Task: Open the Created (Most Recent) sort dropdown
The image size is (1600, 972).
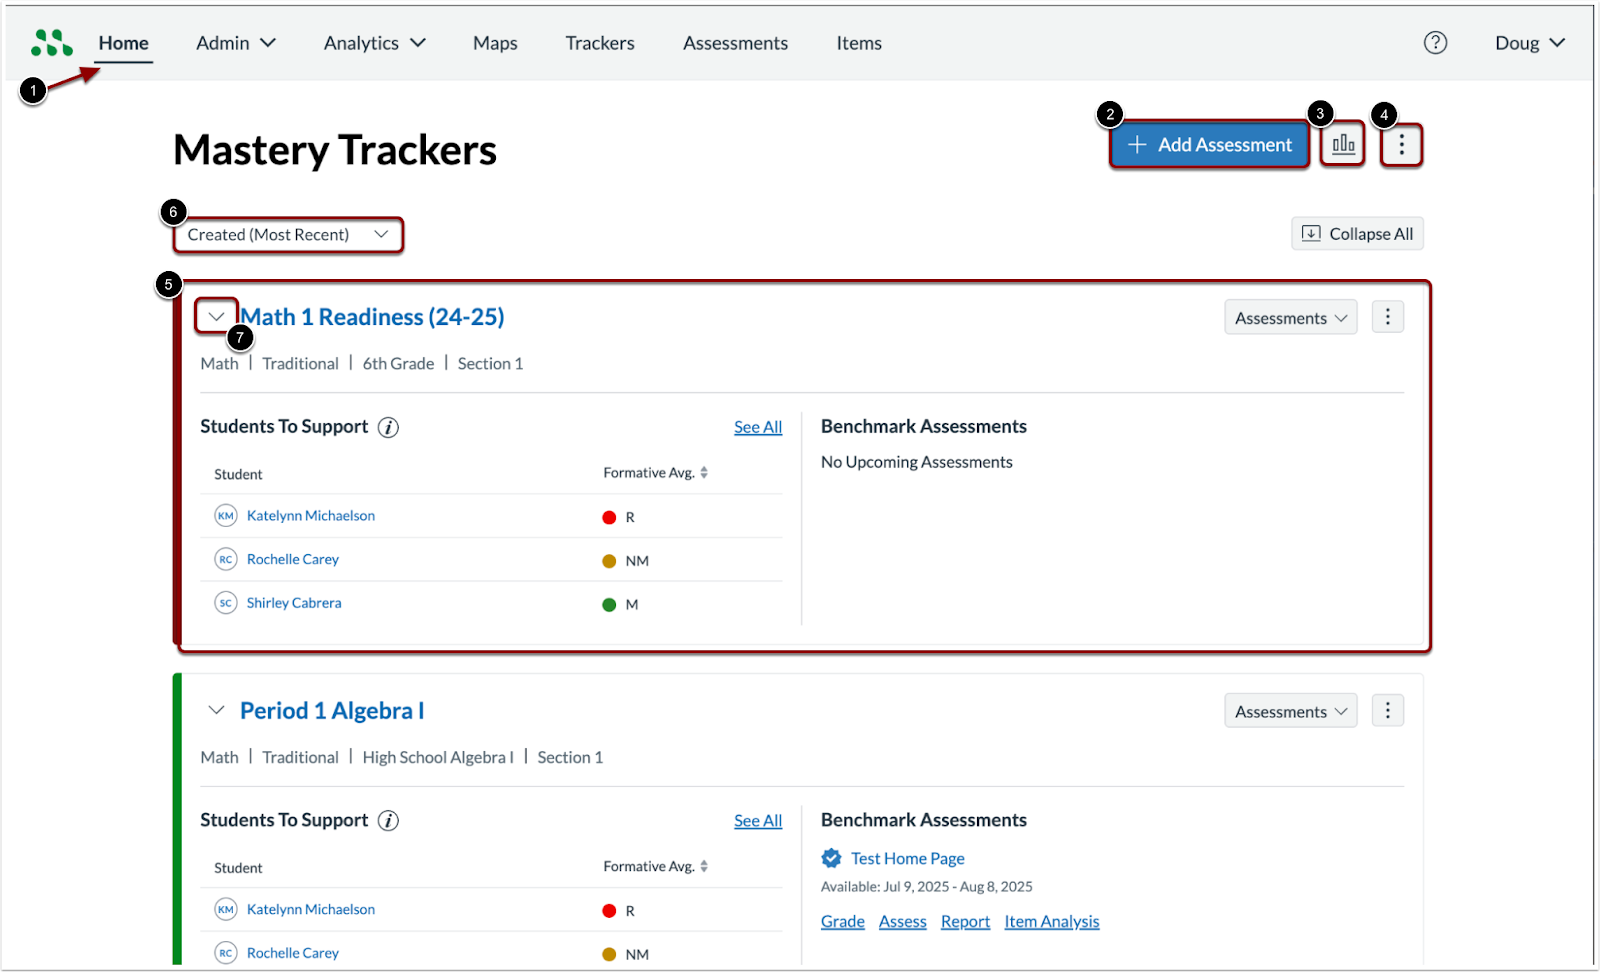Action: 287,234
